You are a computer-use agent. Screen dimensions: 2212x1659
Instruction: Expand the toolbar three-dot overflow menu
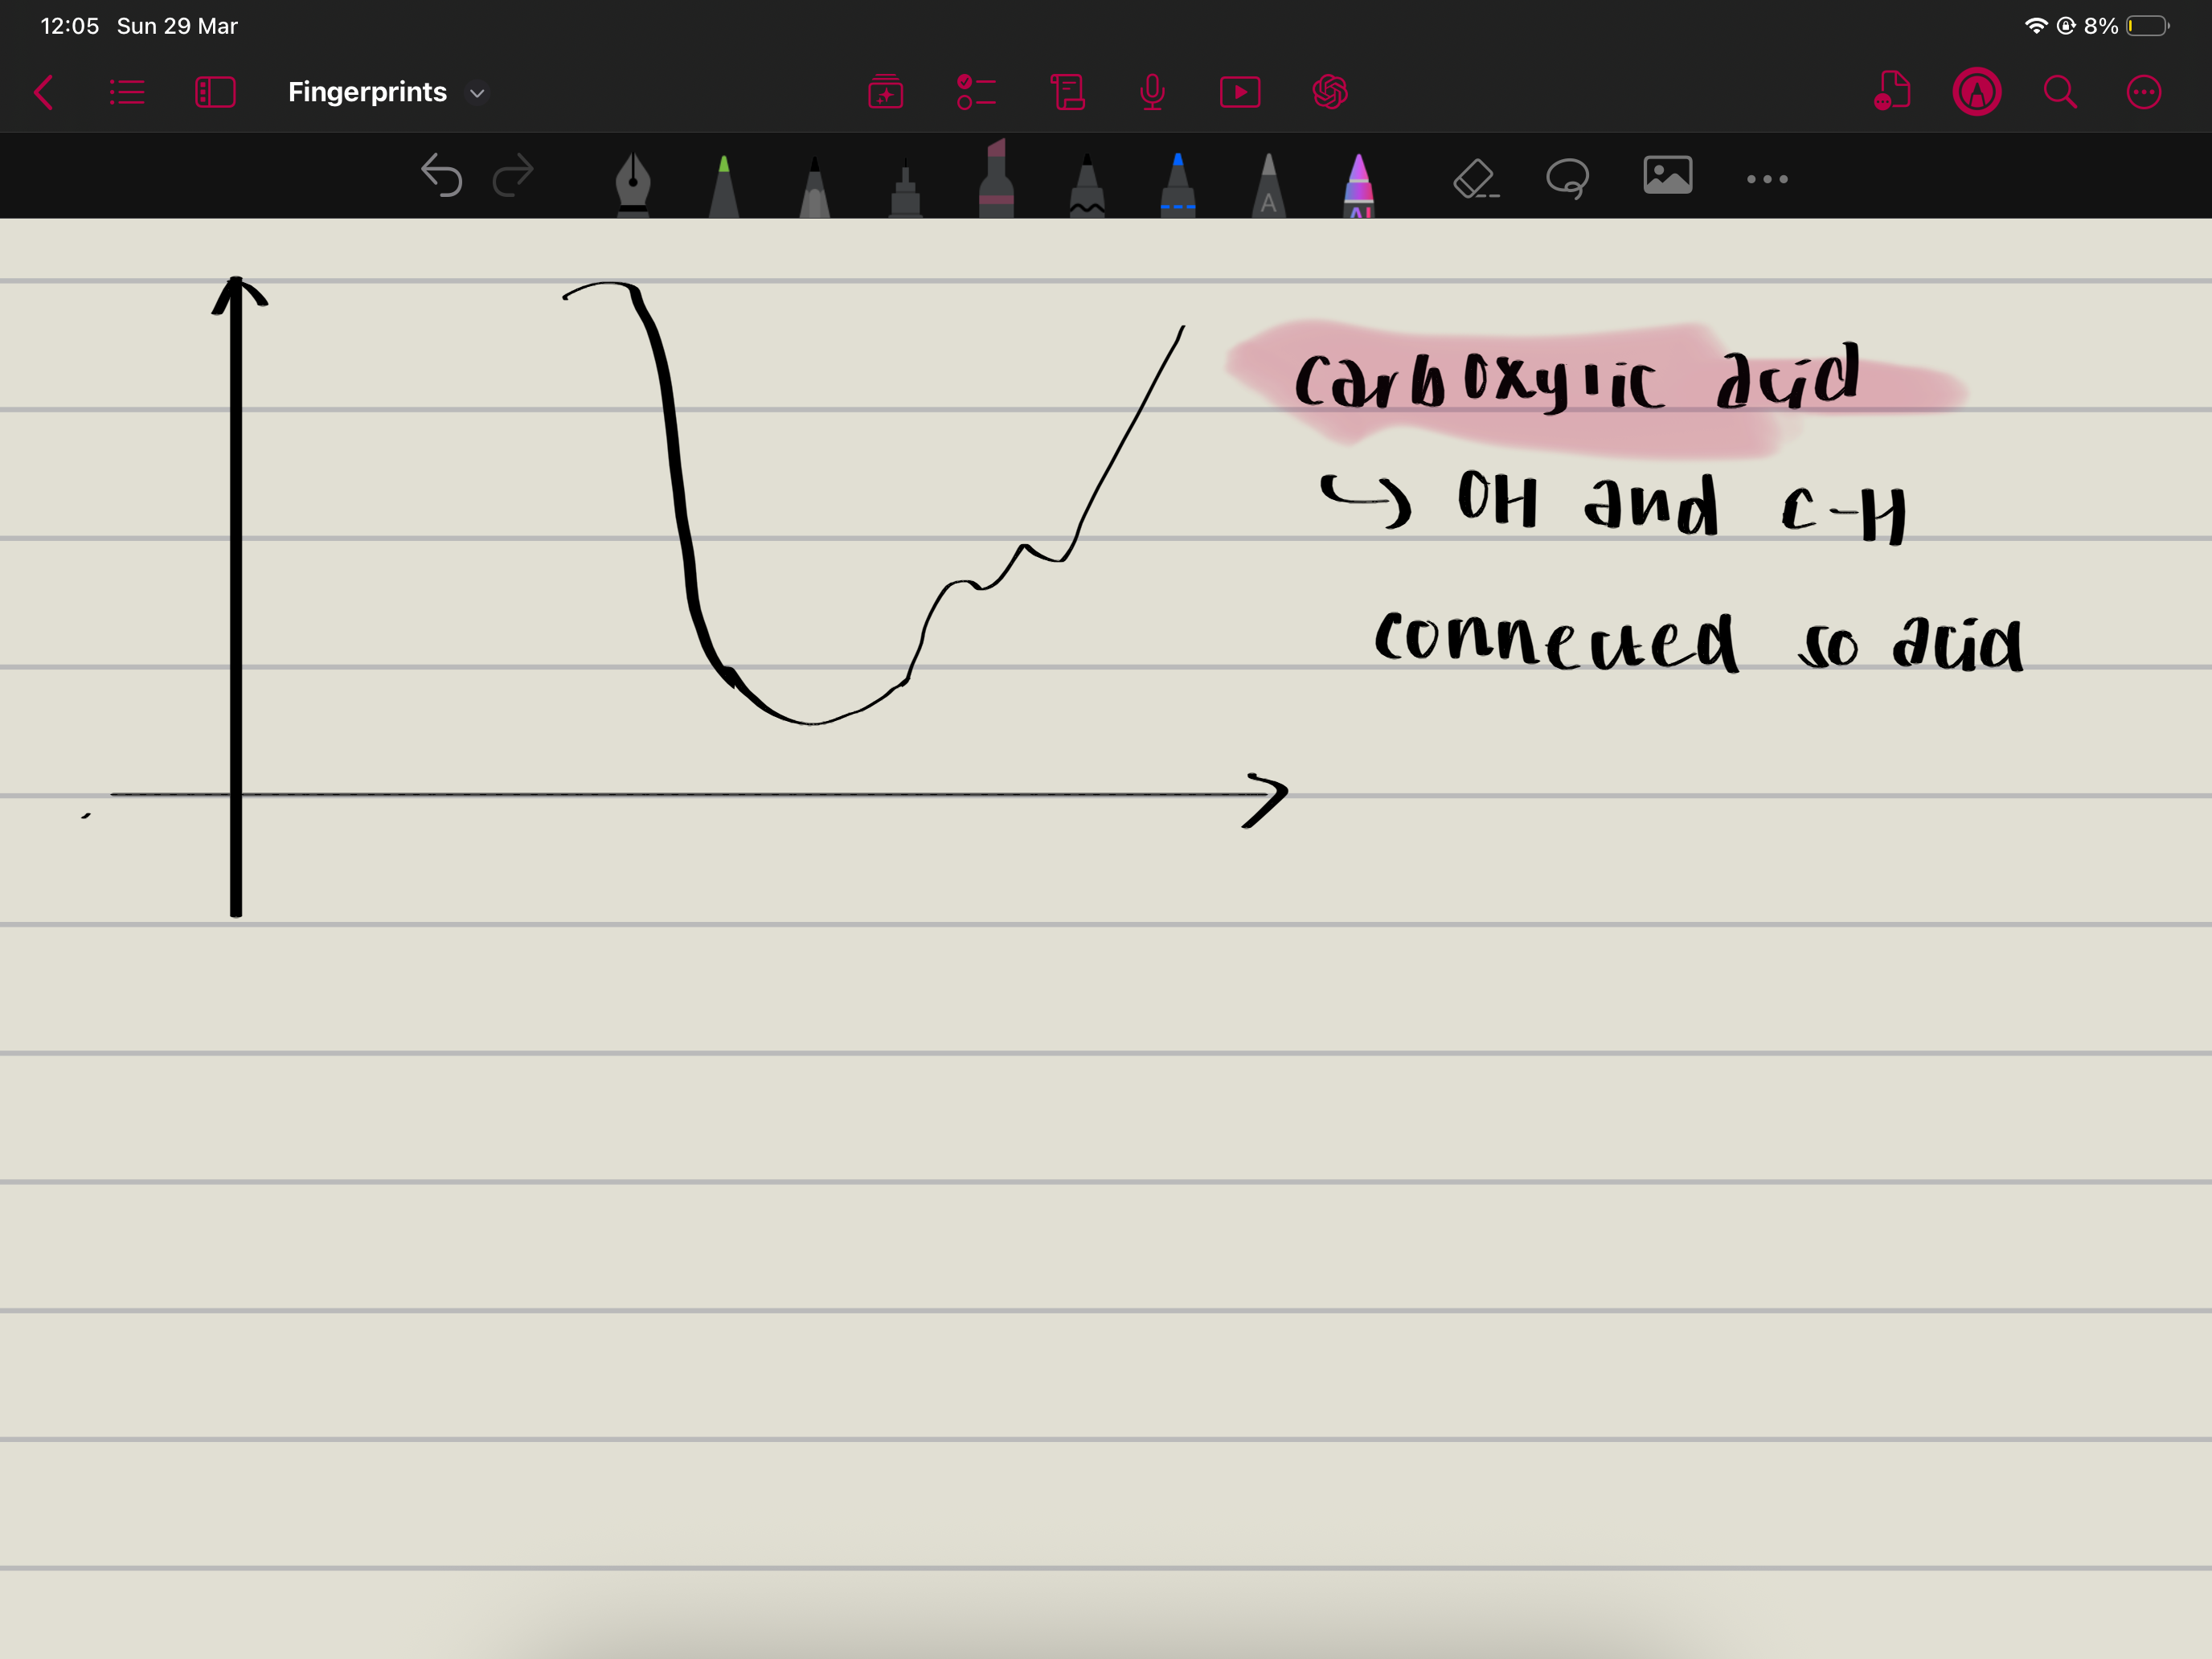(1767, 179)
